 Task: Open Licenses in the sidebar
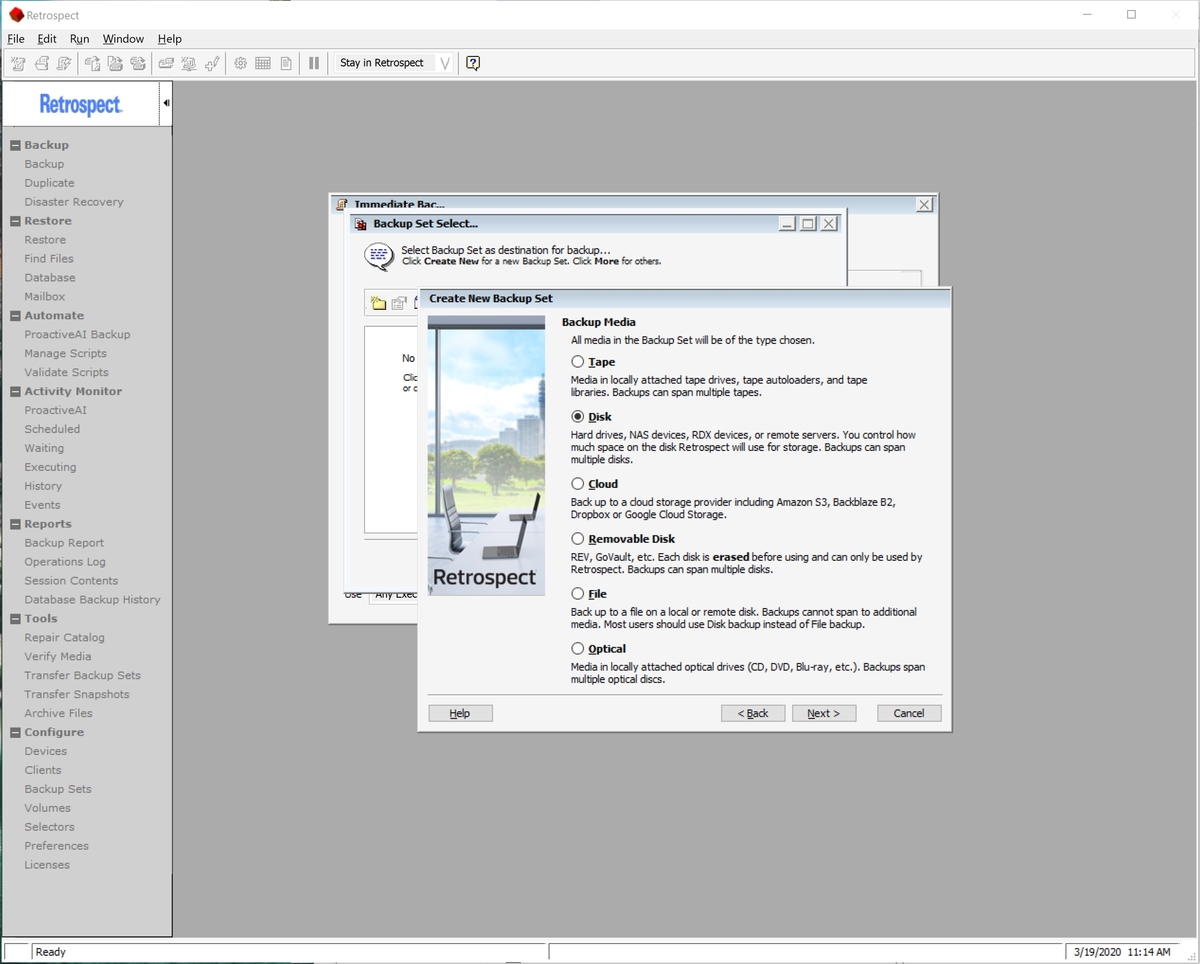[x=47, y=865]
